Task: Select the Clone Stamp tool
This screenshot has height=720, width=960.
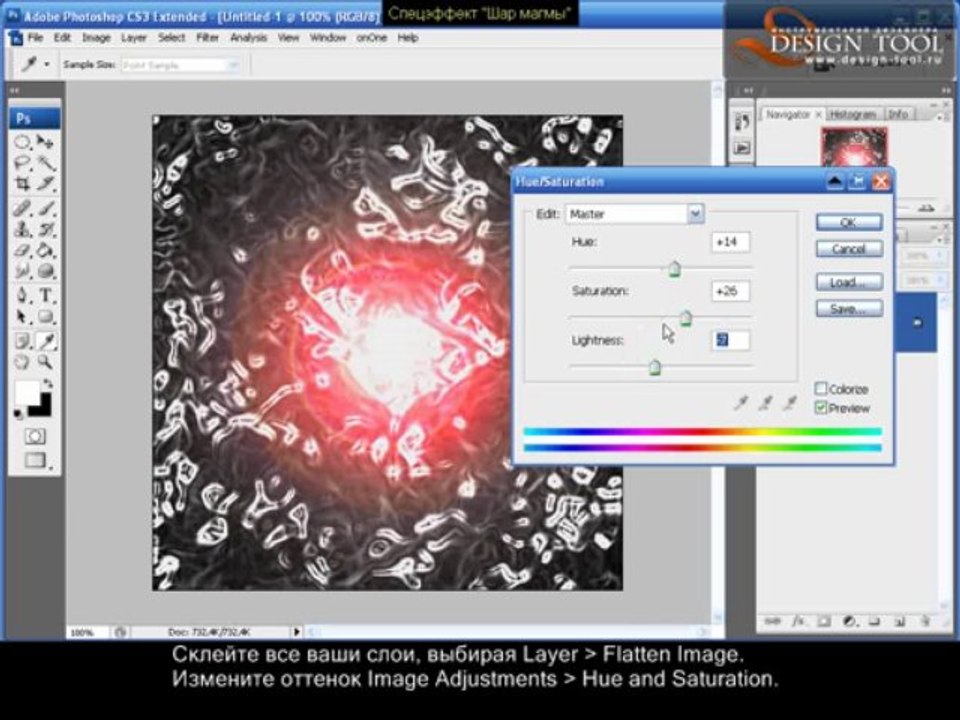Action: pos(23,230)
